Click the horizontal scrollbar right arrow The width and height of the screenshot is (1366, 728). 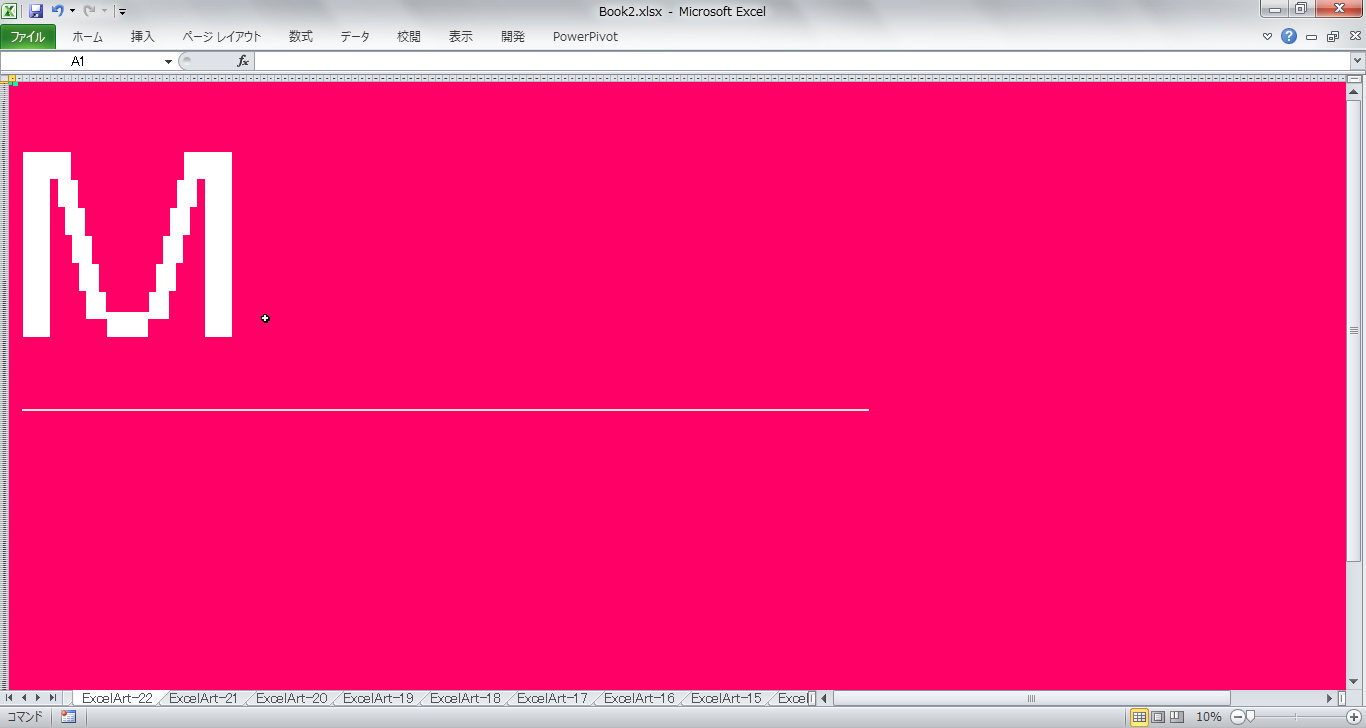pos(1330,698)
